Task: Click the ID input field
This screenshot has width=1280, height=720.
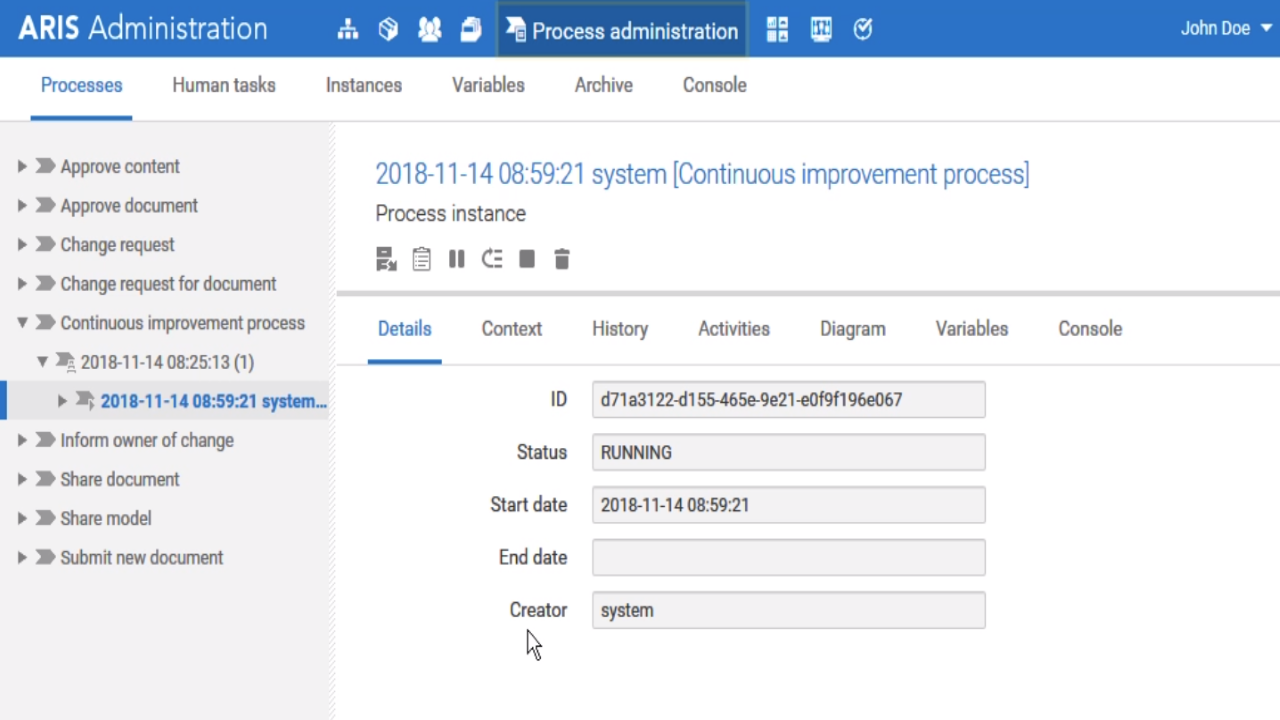Action: tap(788, 399)
